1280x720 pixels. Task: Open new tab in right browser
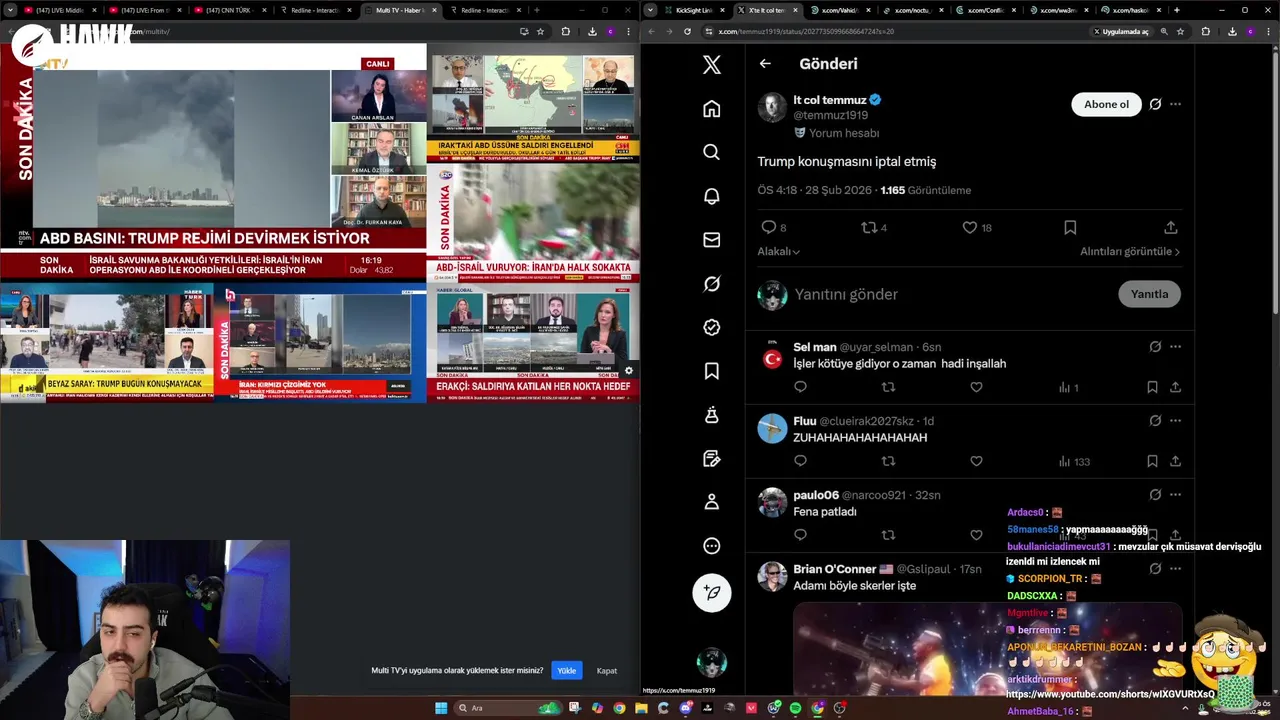click(x=1176, y=10)
